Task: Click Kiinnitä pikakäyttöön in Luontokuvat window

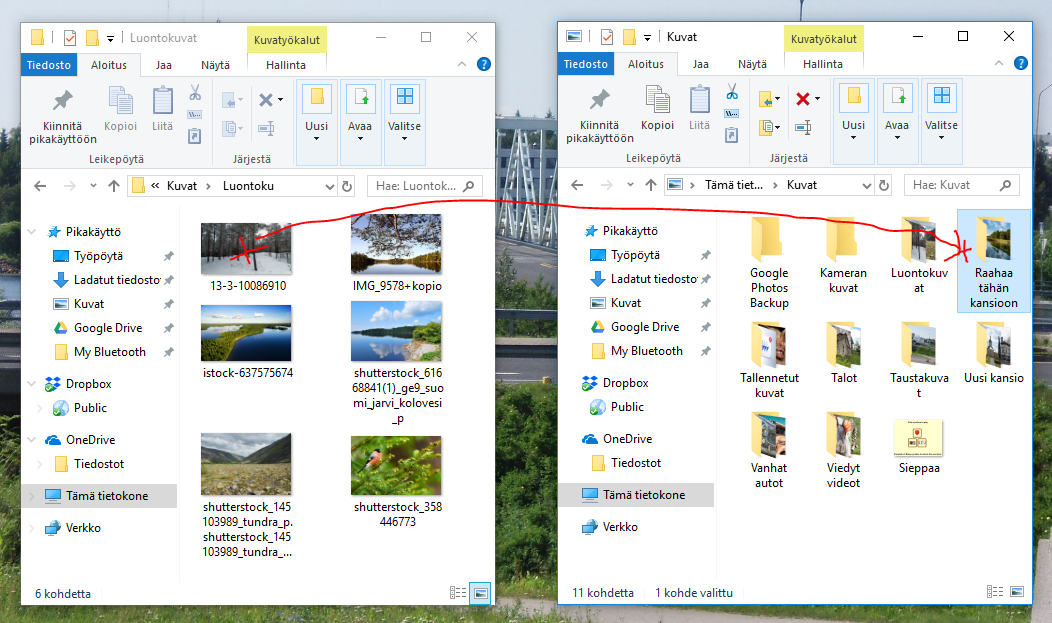Action: 62,116
